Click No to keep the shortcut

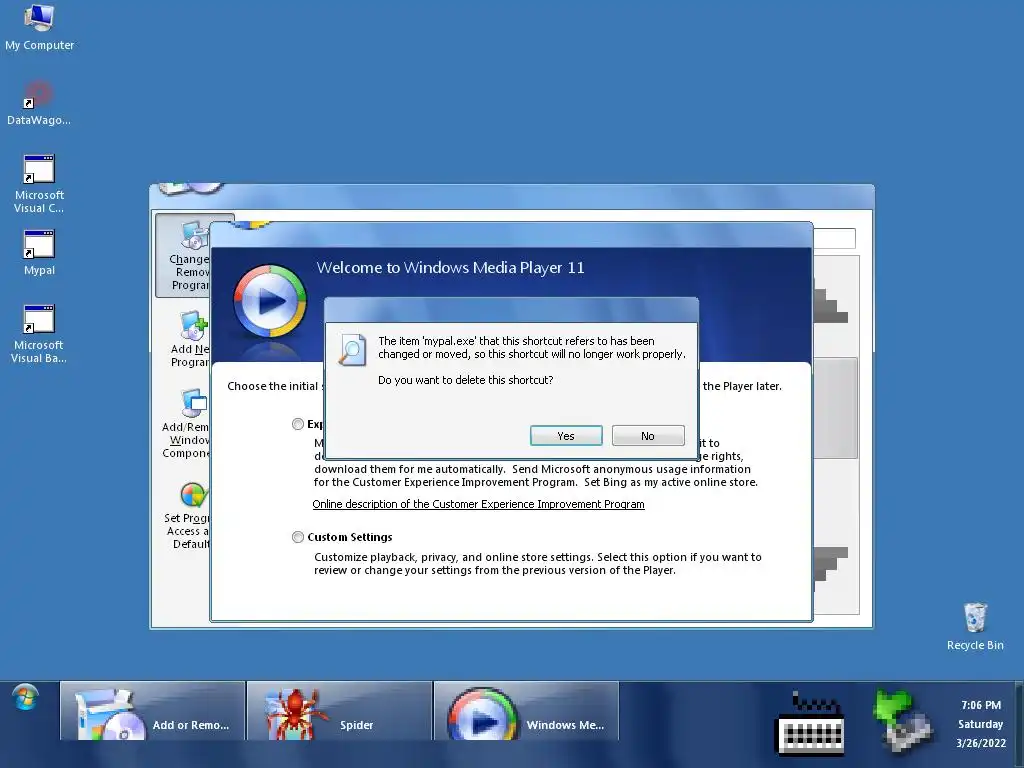pos(648,436)
